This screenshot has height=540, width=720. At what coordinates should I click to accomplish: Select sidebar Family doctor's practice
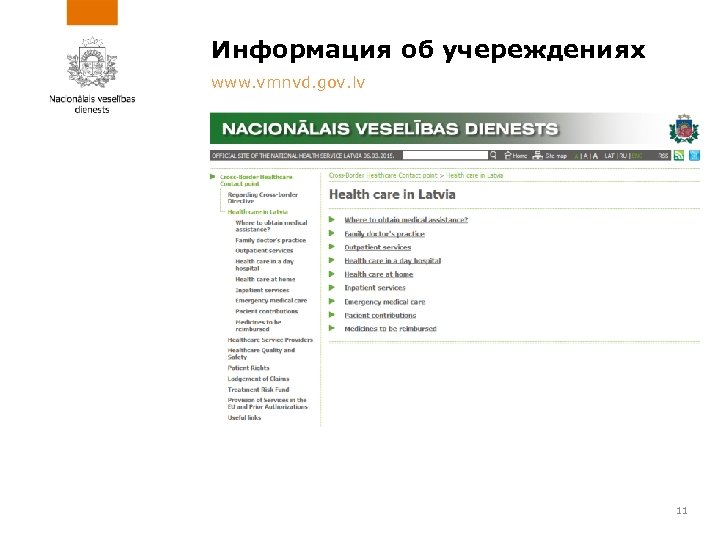pos(270,240)
